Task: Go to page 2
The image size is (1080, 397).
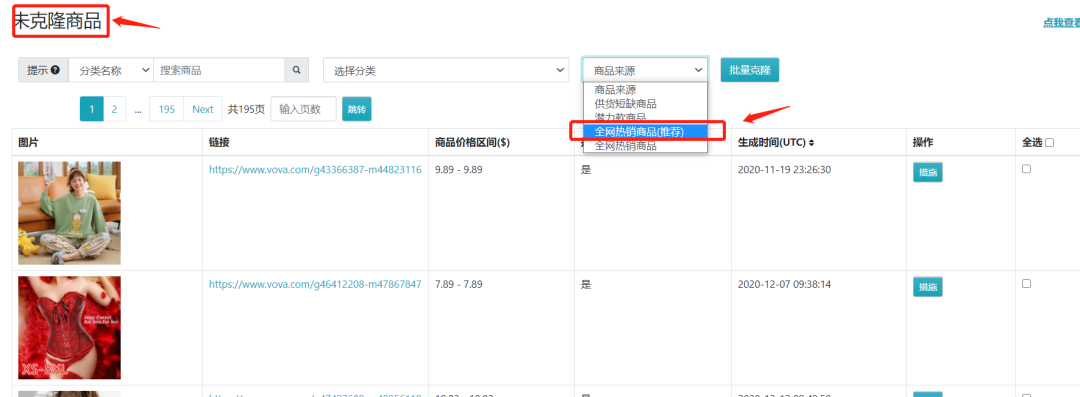Action: point(114,109)
